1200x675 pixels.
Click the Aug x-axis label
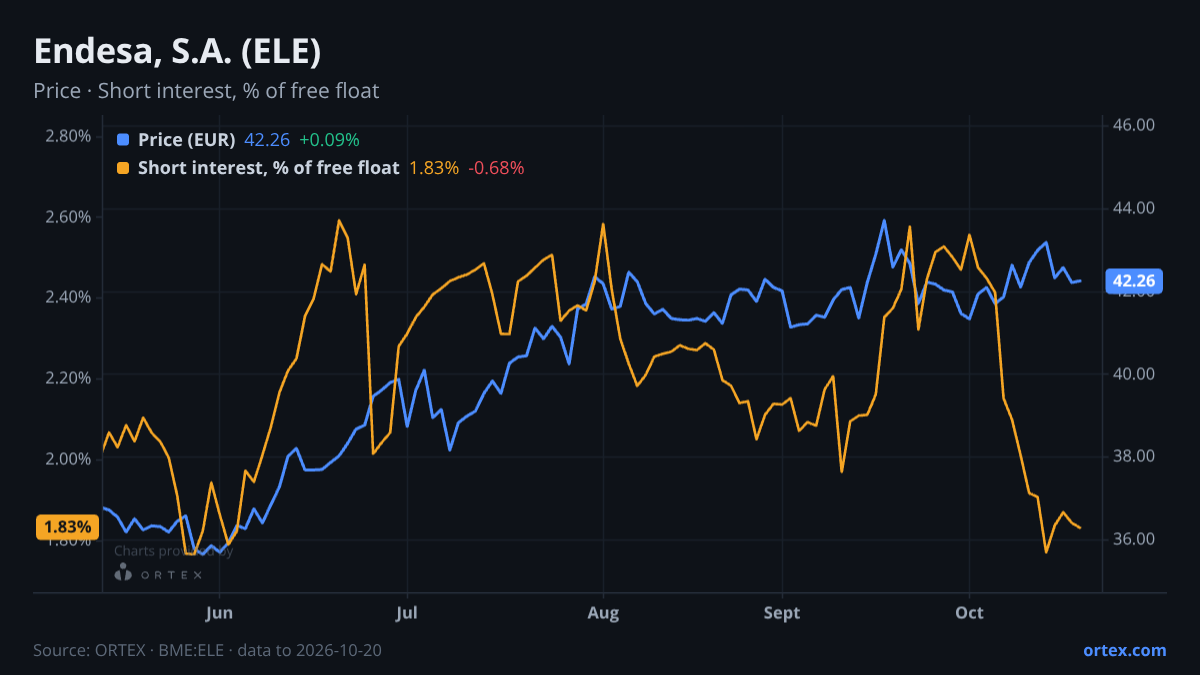pos(603,612)
